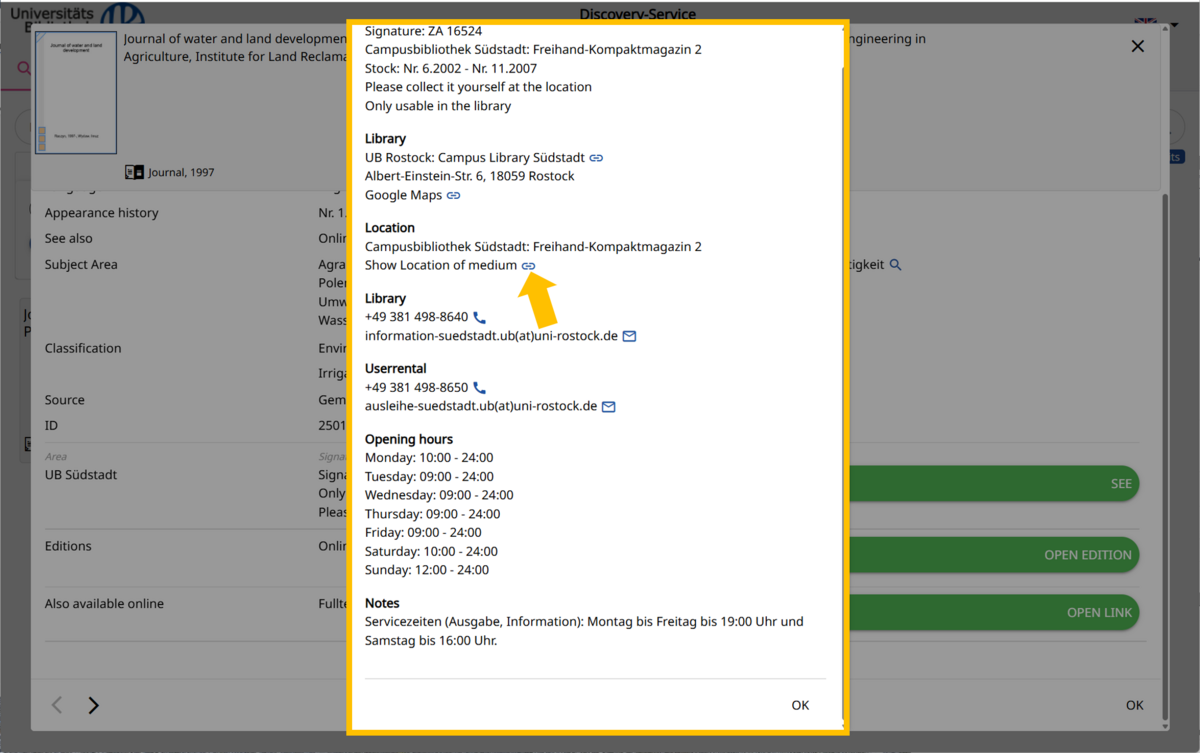The image size is (1200, 753).
Task: Click the phone icon next to 498-8650
Action: [x=479, y=388]
